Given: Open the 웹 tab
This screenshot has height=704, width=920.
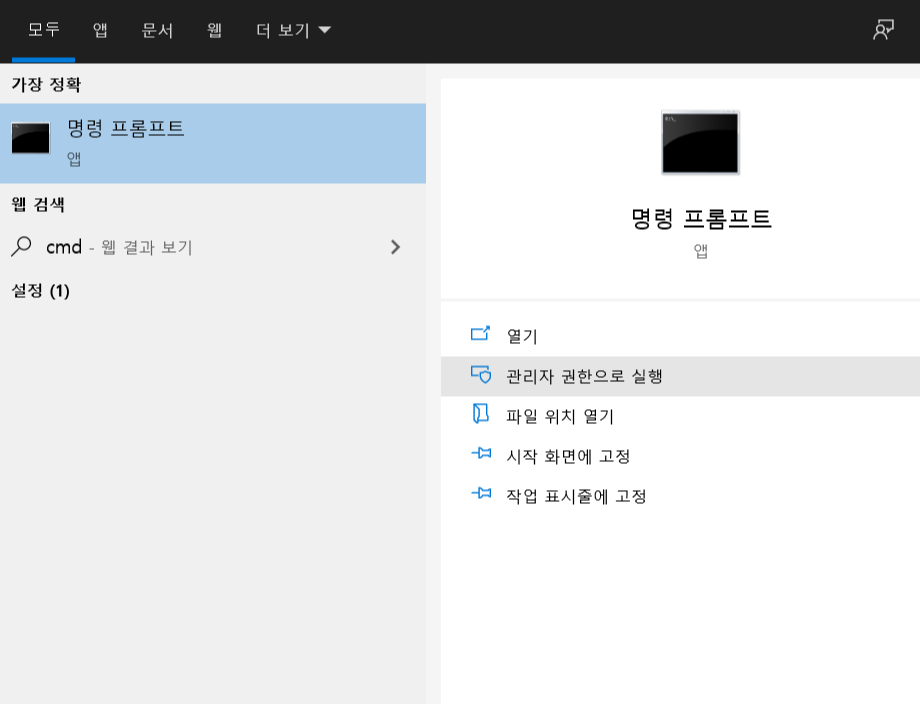Looking at the screenshot, I should [x=213, y=30].
